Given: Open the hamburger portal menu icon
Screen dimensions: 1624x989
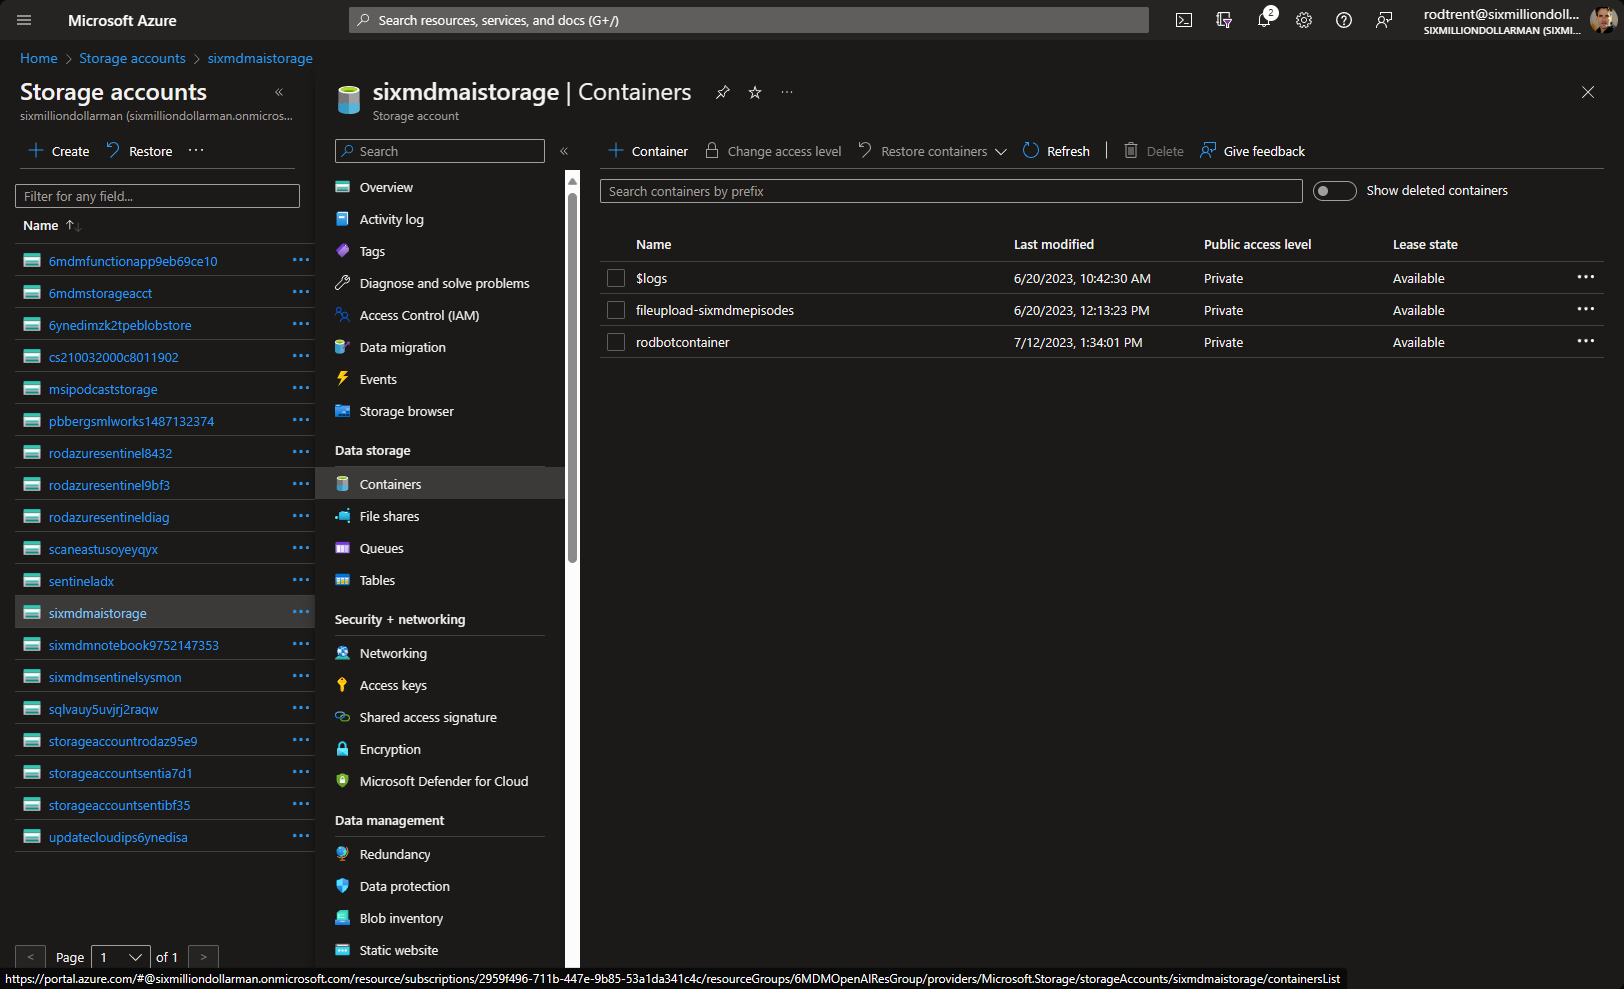Looking at the screenshot, I should (x=24, y=20).
